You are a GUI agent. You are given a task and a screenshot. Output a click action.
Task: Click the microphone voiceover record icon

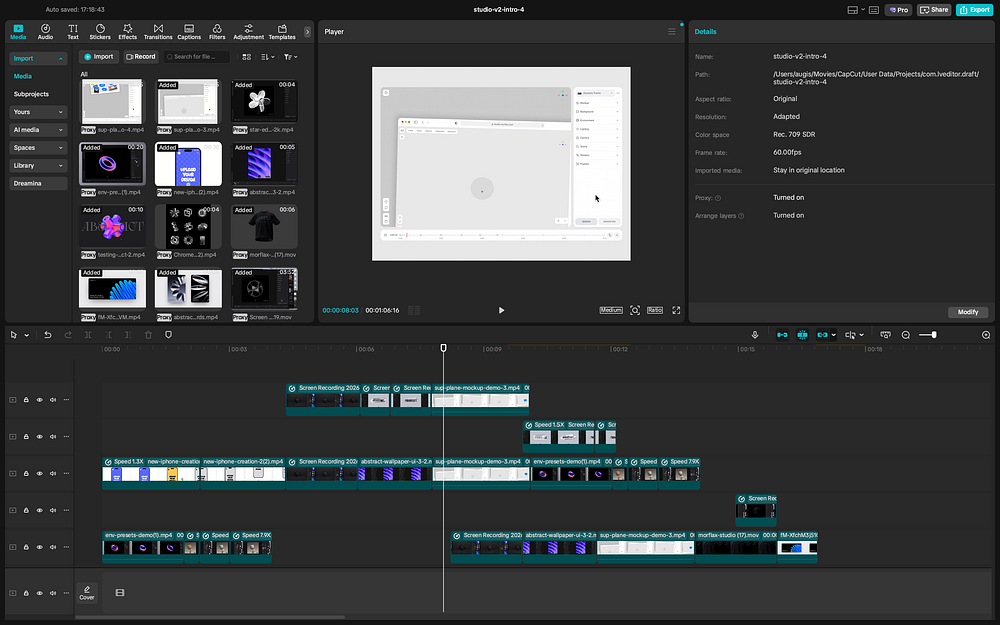tap(756, 335)
